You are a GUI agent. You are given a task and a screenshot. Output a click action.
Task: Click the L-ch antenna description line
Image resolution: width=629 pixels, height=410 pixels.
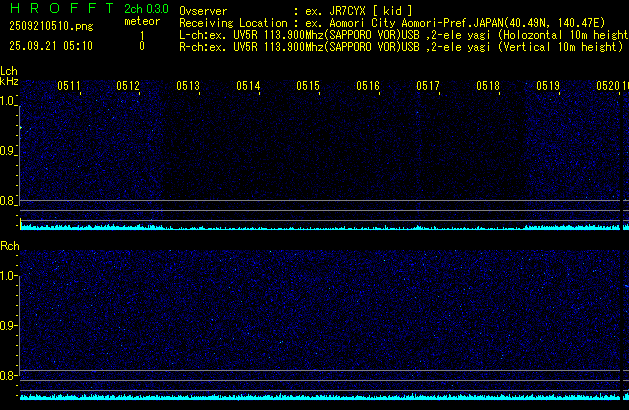(400, 33)
